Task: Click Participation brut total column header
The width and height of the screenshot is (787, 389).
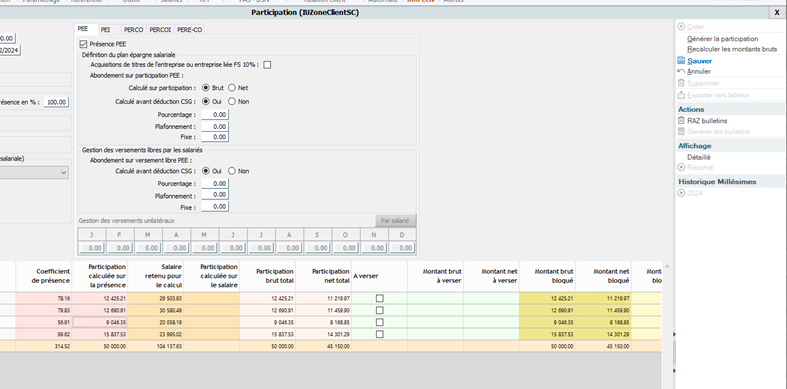Action: pyautogui.click(x=268, y=276)
